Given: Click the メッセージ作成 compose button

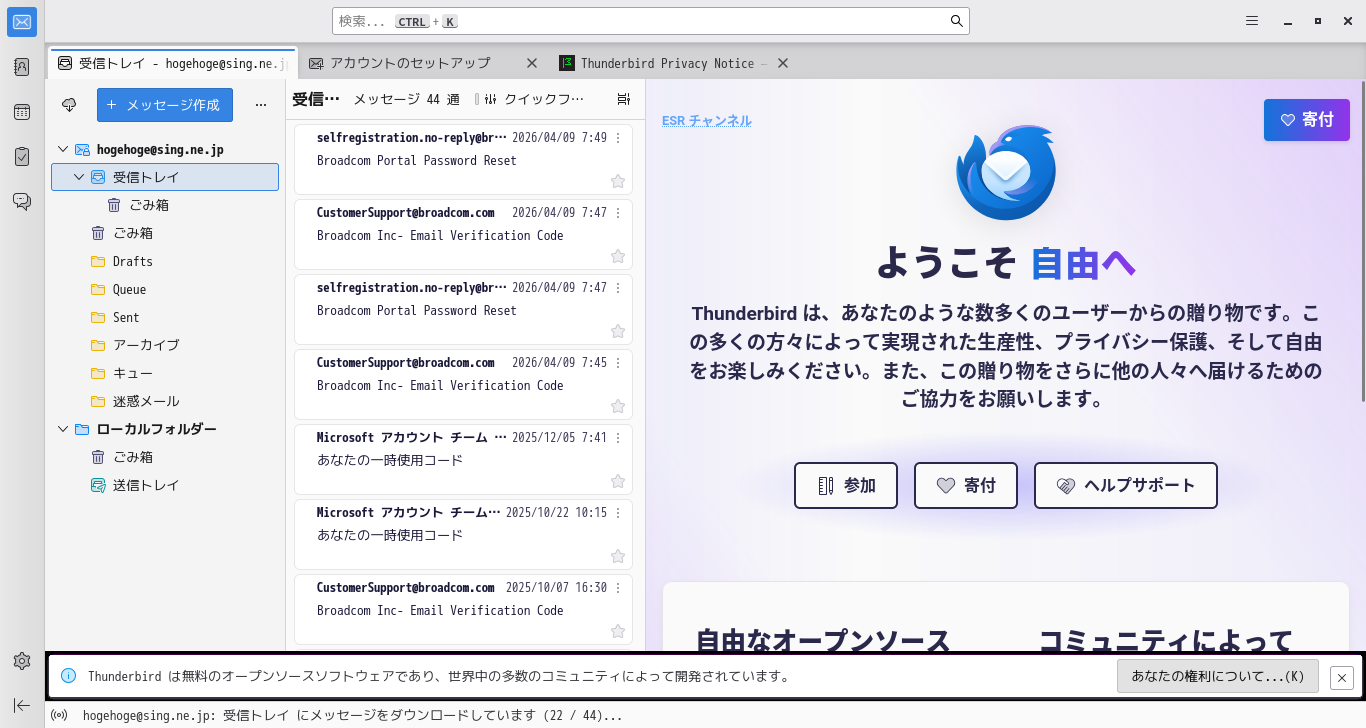Looking at the screenshot, I should point(165,105).
